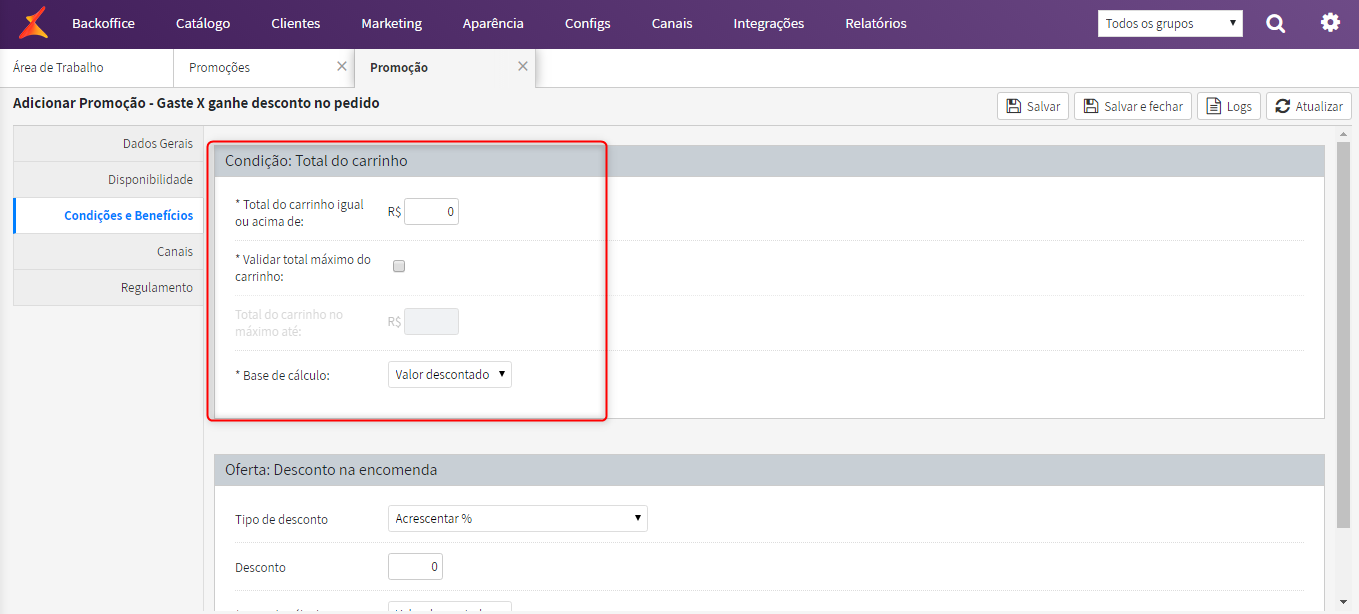Viewport: 1359px width, 614px height.
Task: Go to Dados Gerais section
Action: [x=108, y=143]
